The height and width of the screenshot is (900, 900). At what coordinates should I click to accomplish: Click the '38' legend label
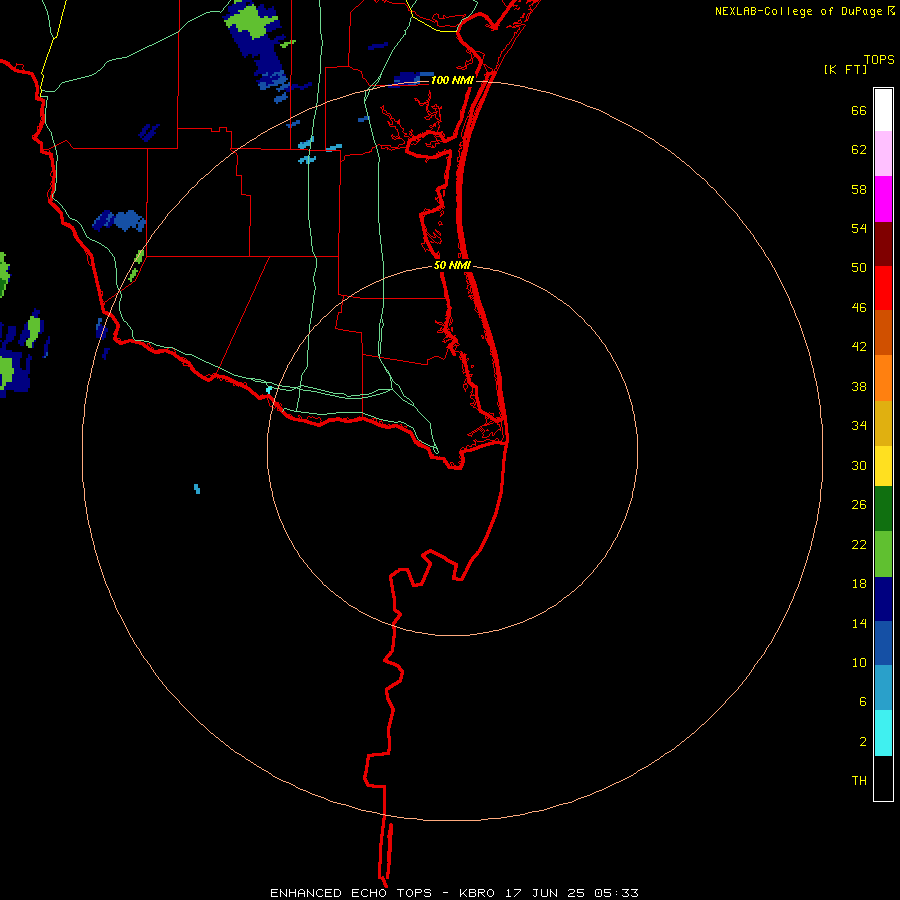coord(859,387)
